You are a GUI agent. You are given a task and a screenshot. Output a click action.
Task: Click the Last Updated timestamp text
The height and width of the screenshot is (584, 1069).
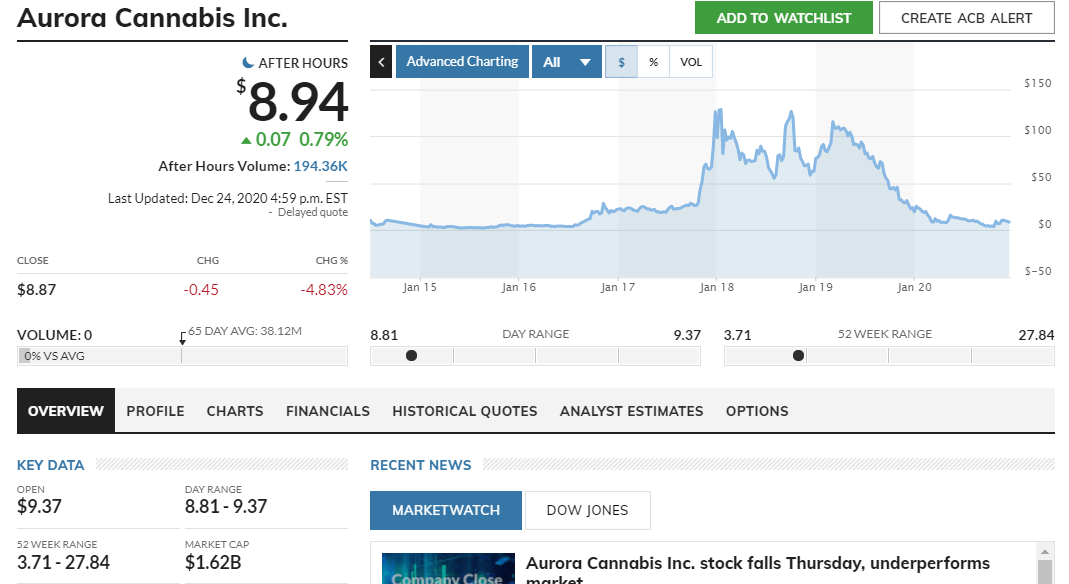pyautogui.click(x=228, y=198)
